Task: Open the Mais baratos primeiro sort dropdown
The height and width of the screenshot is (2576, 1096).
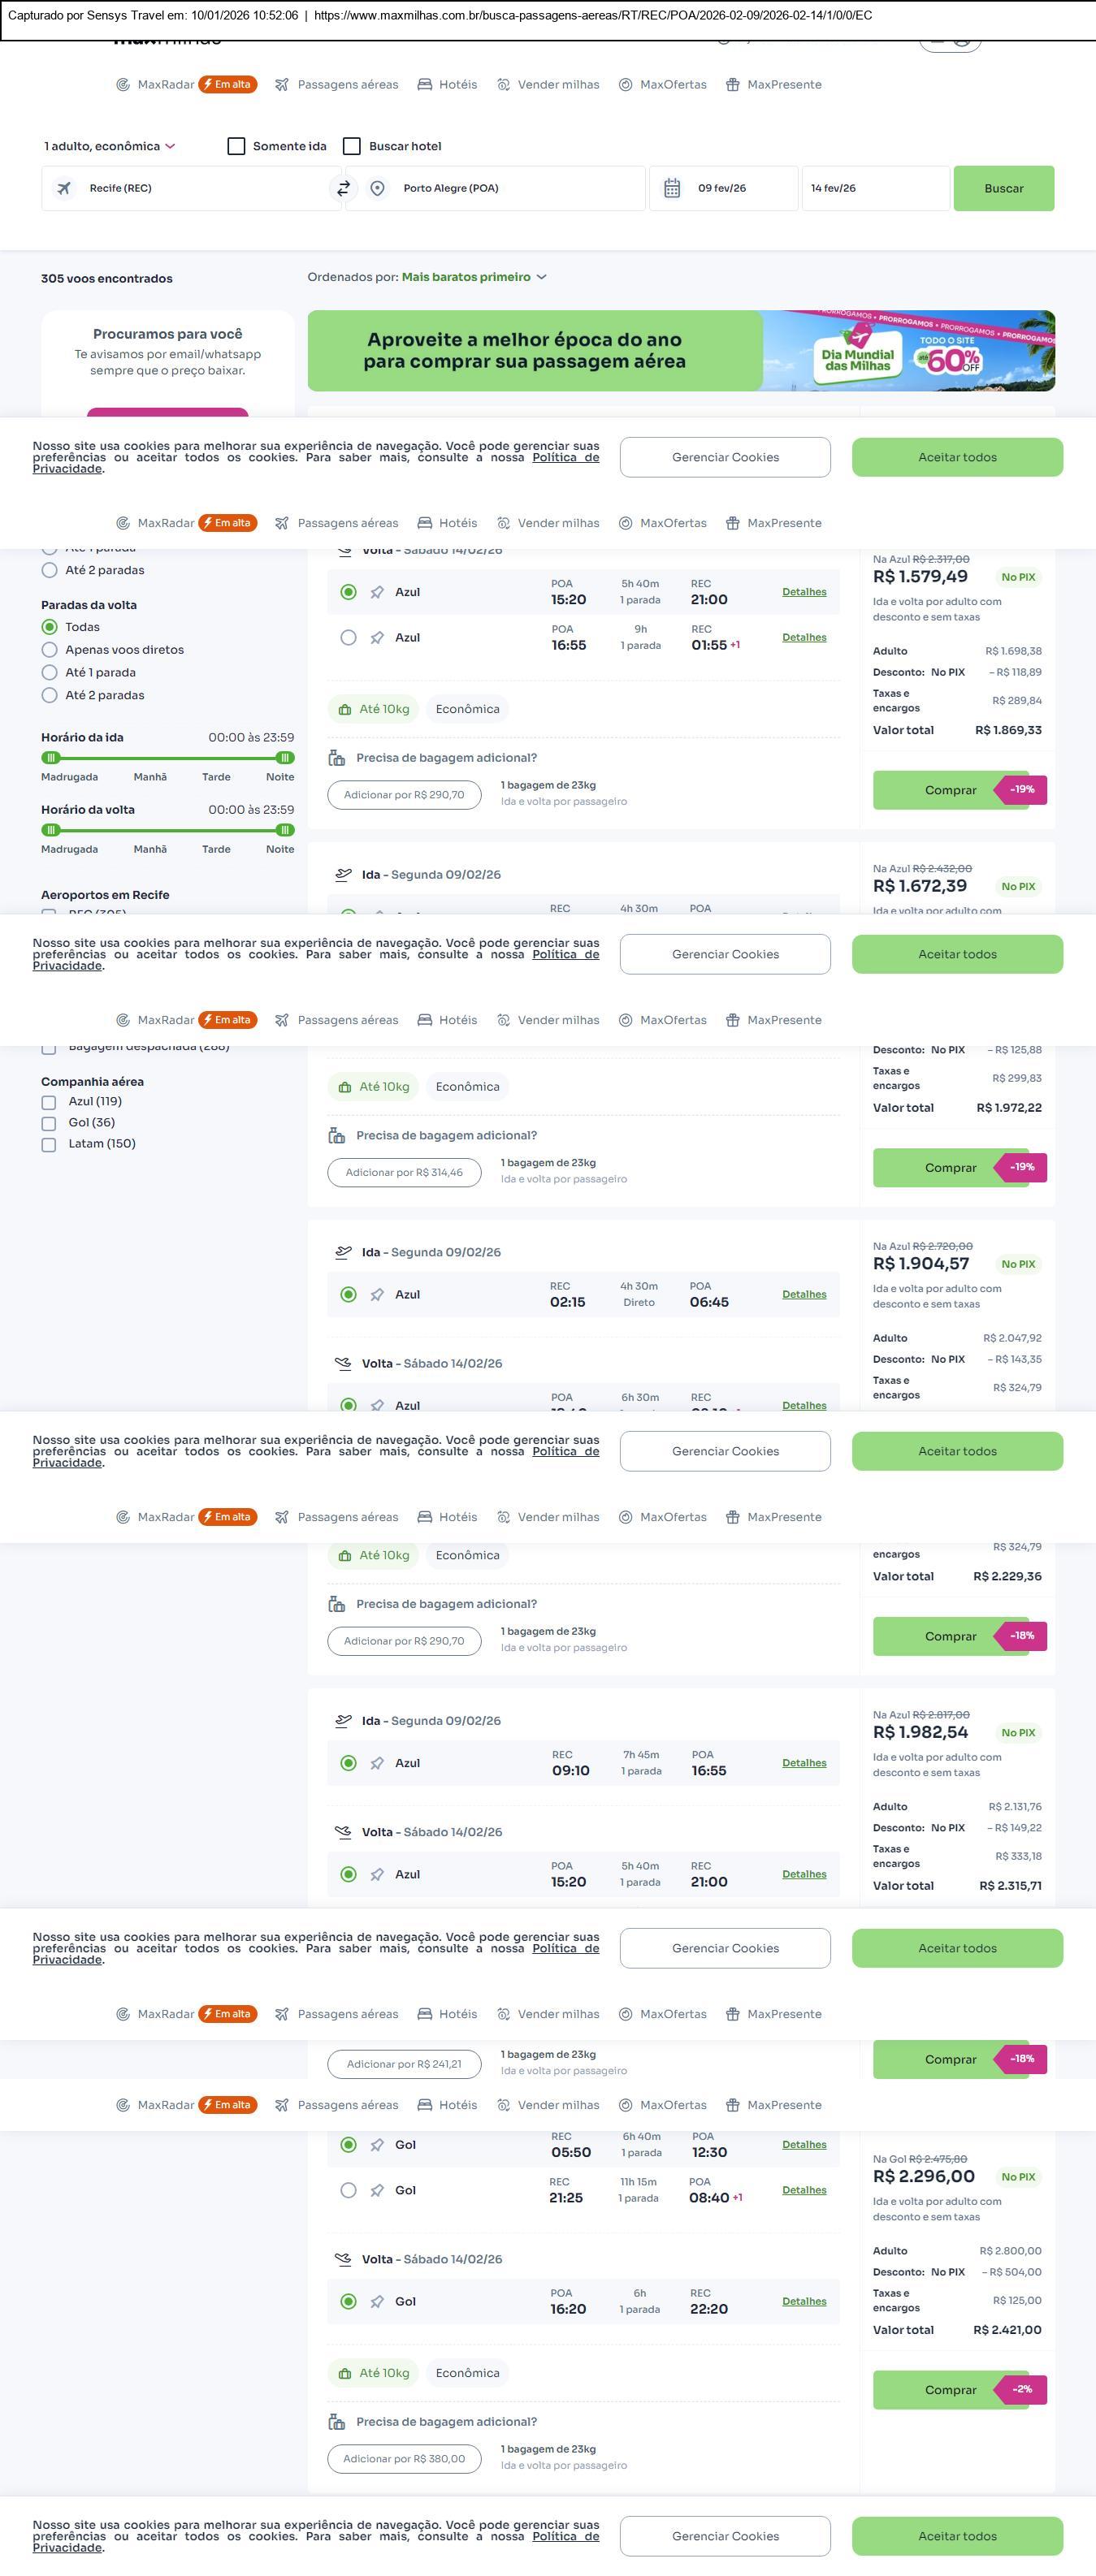Action: point(473,277)
